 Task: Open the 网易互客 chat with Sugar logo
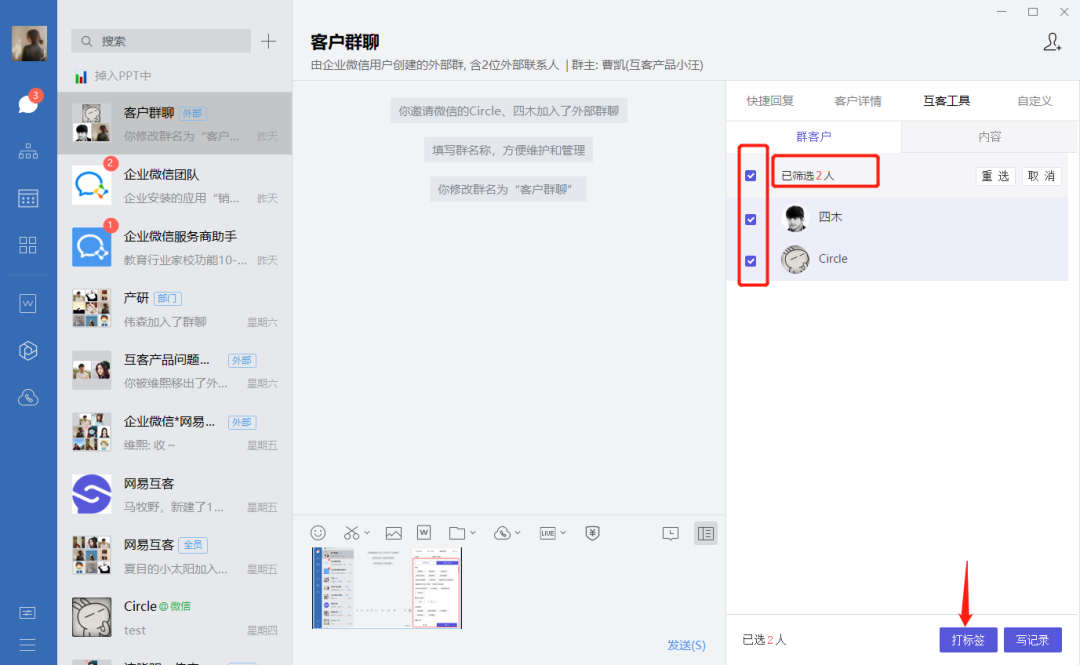[x=175, y=493]
